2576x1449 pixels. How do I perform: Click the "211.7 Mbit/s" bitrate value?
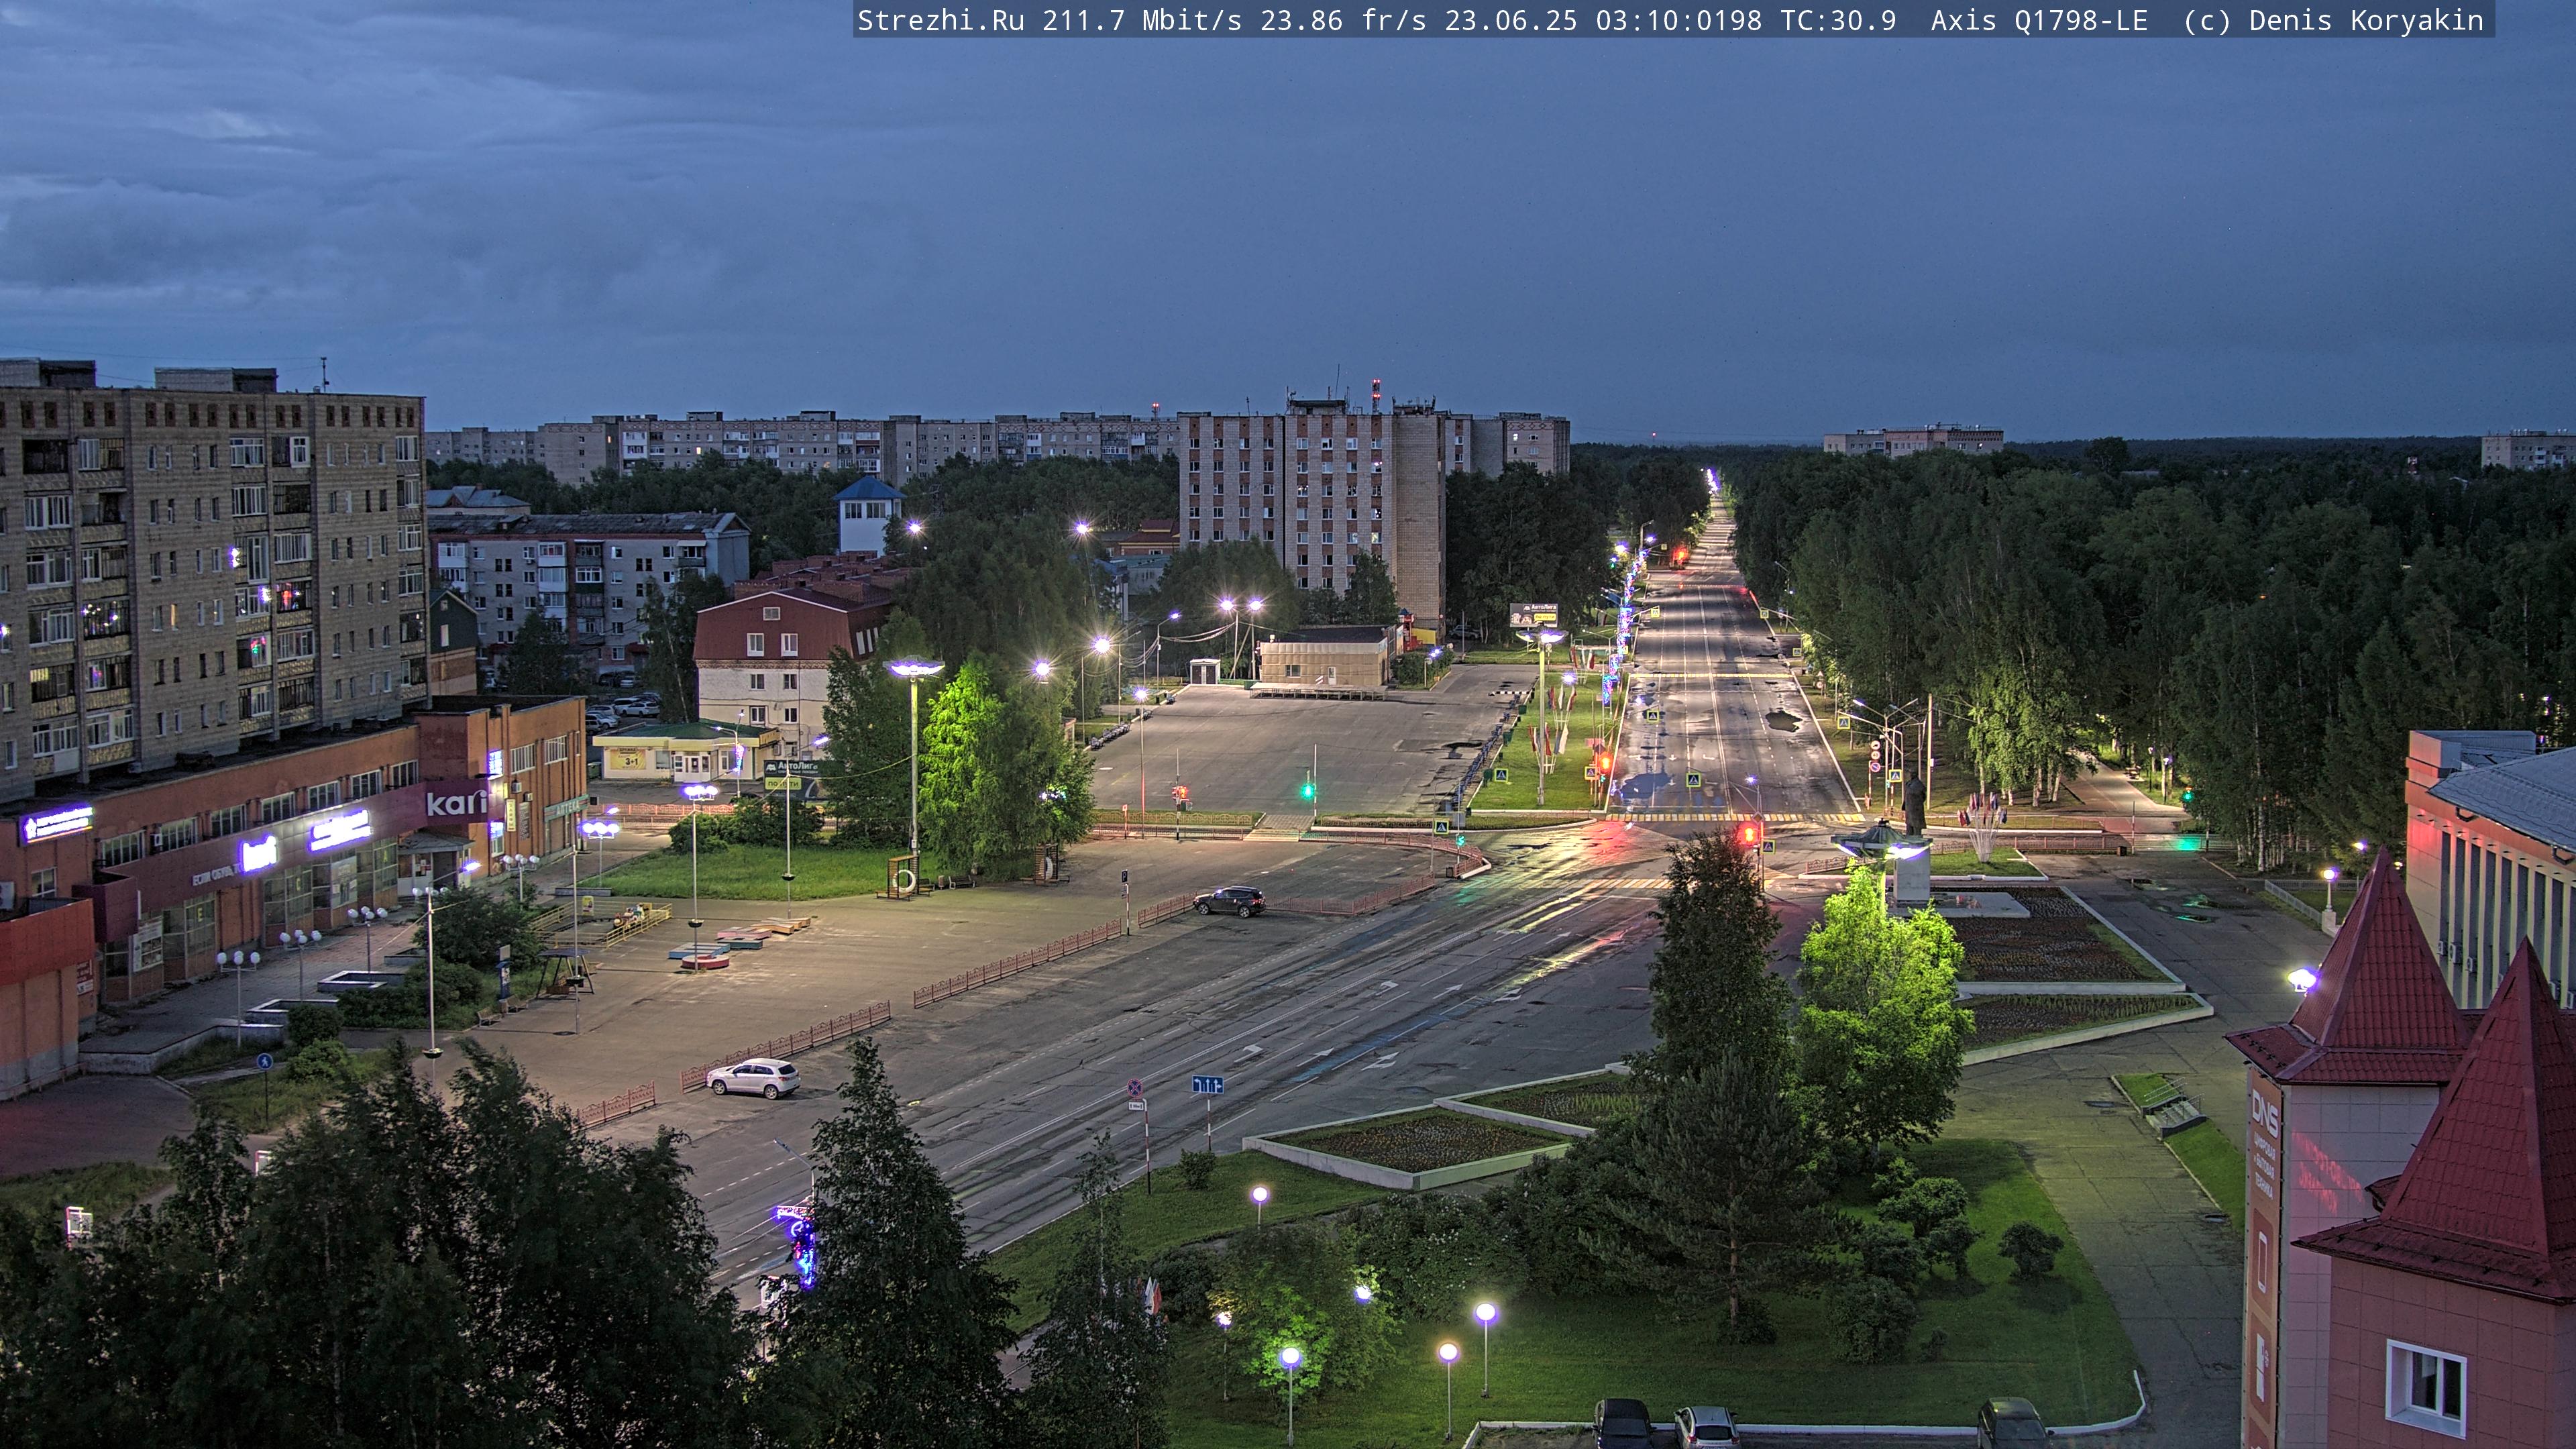click(x=1142, y=20)
